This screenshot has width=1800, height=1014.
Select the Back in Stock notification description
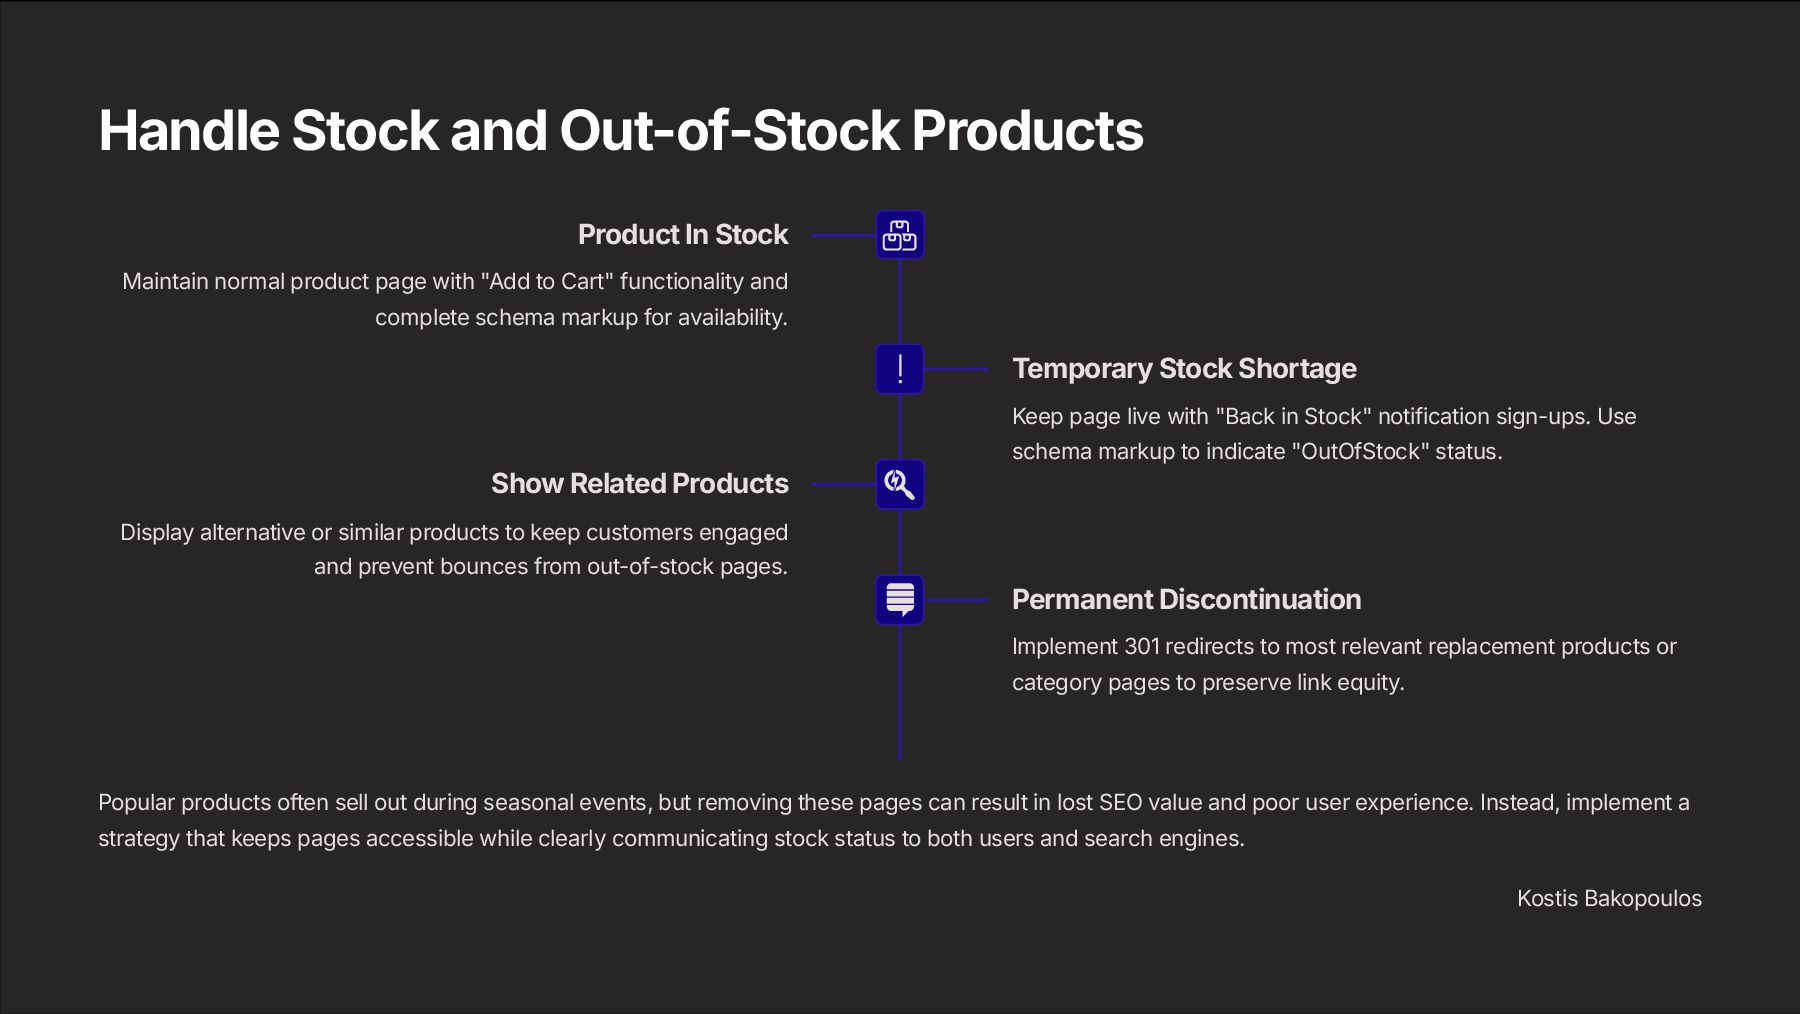pos(1324,434)
